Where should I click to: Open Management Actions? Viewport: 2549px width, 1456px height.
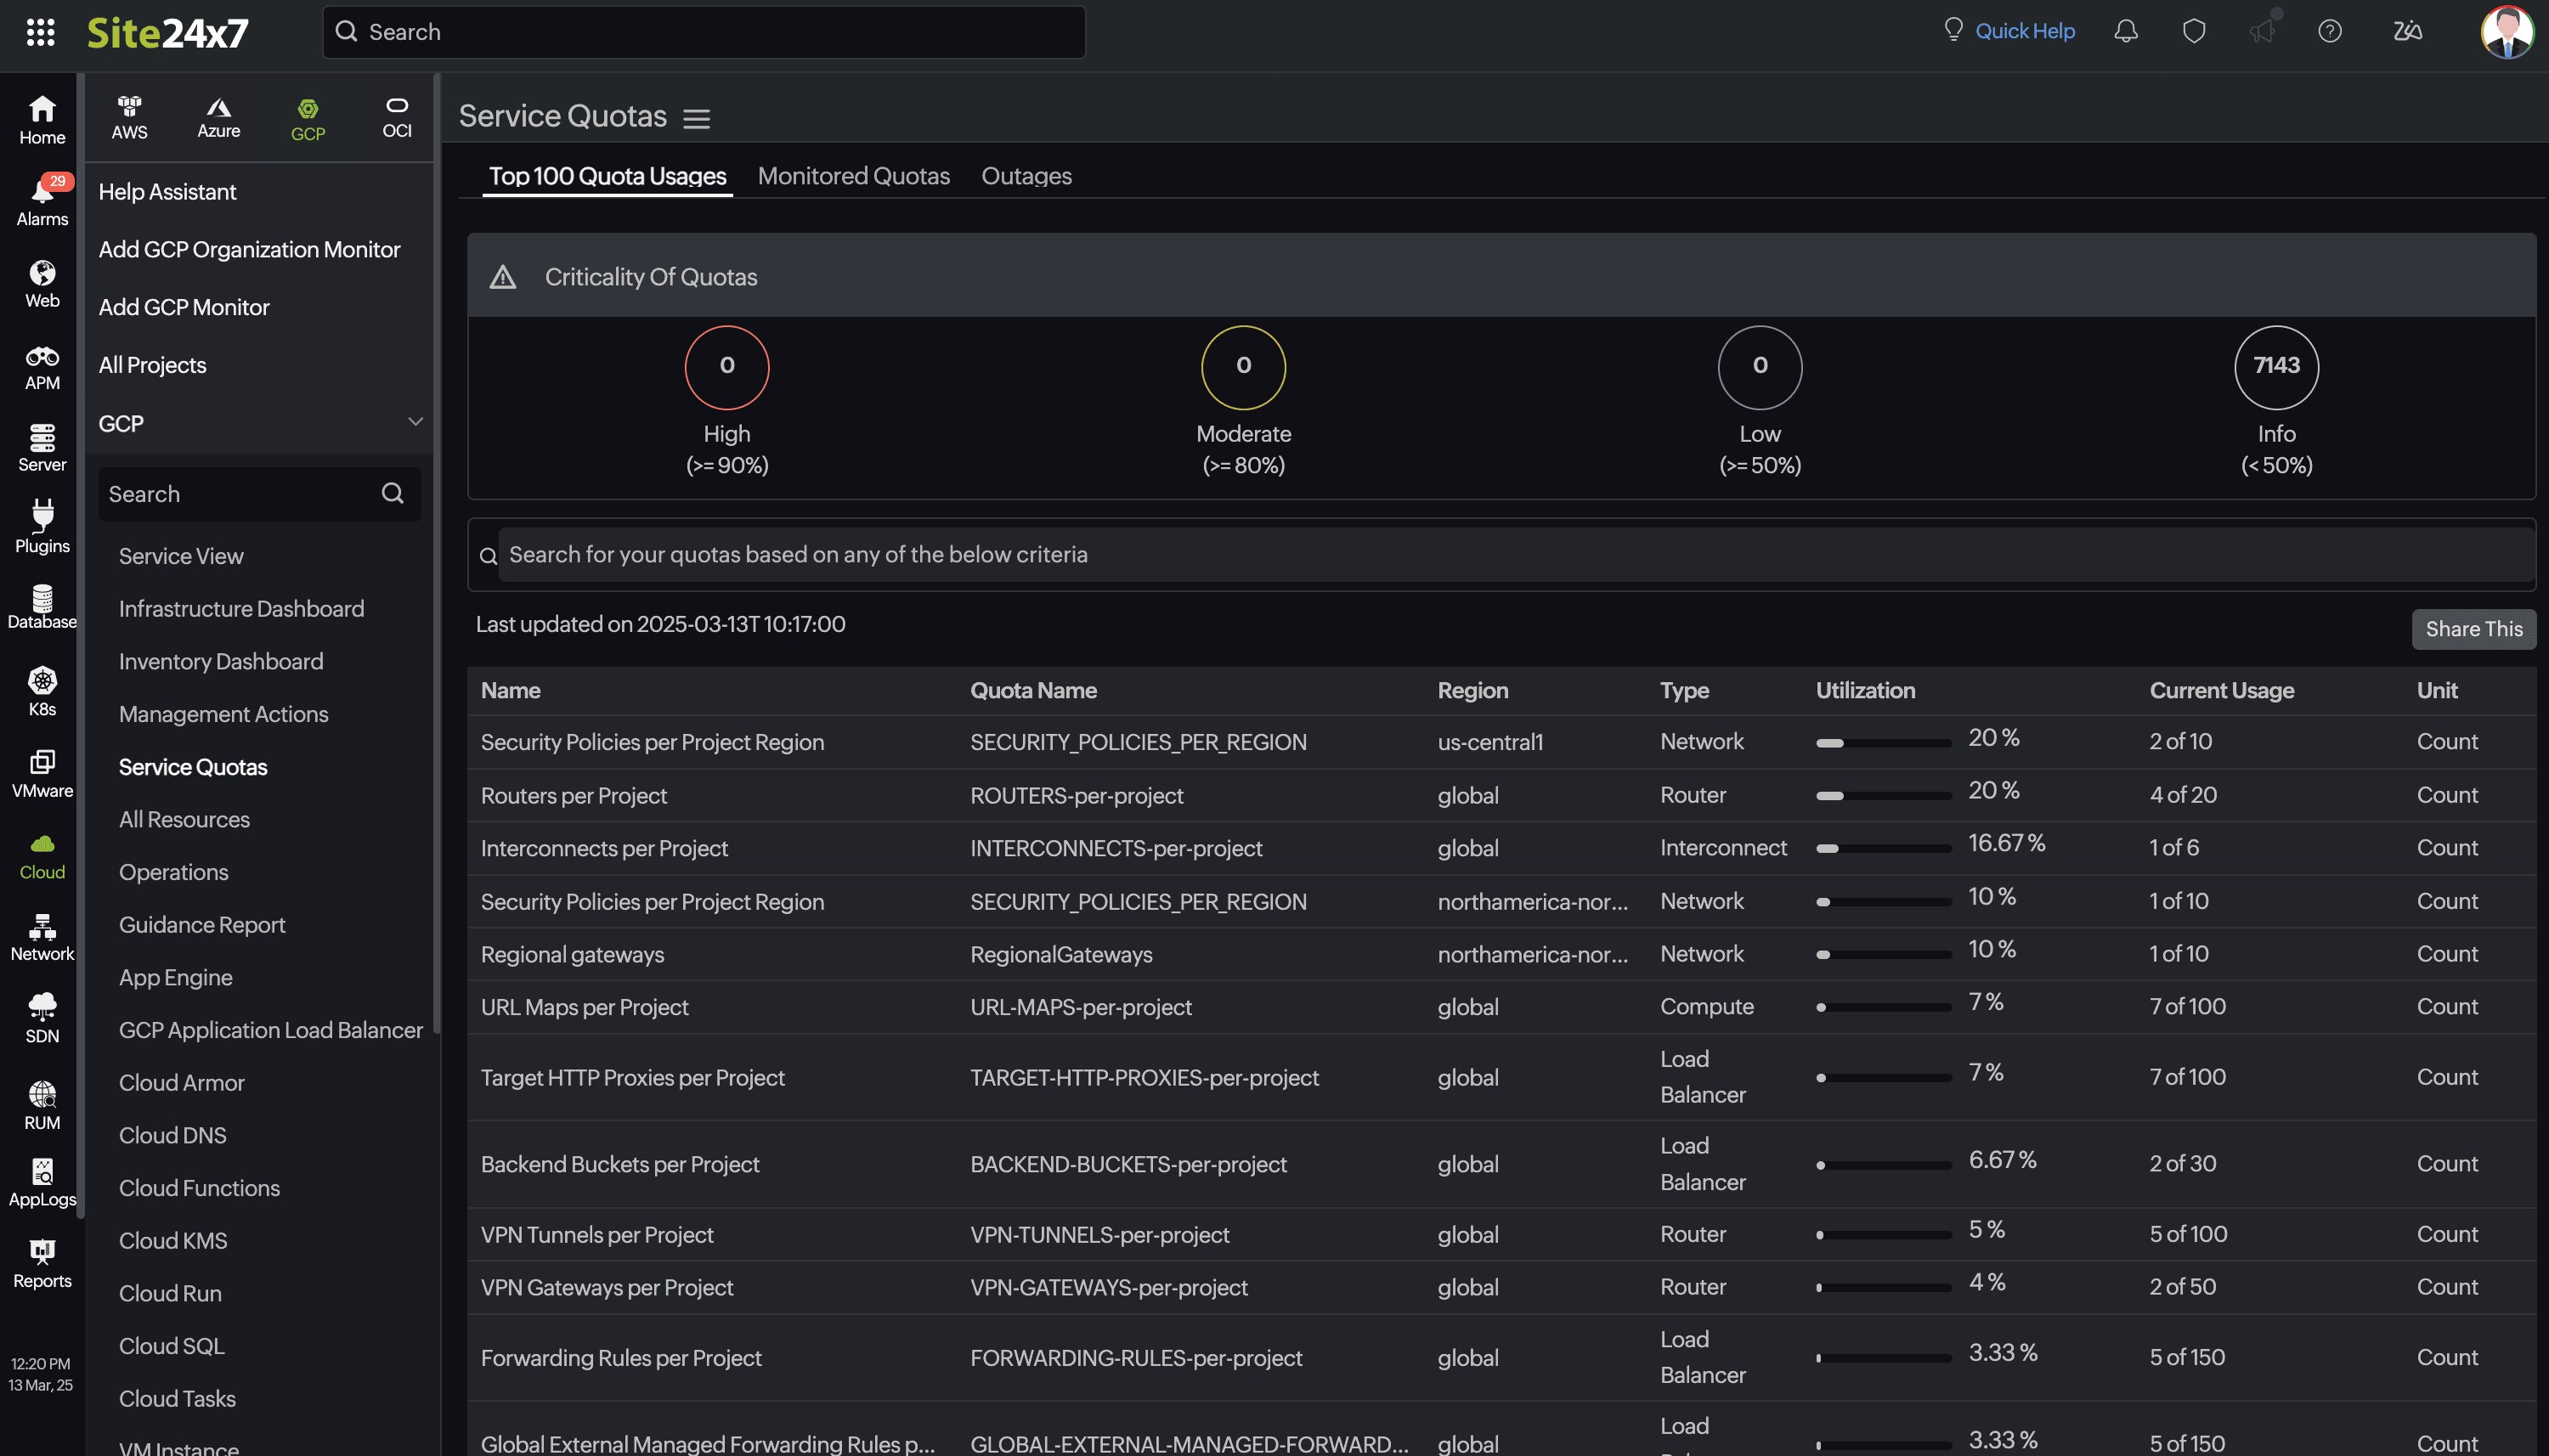223,714
